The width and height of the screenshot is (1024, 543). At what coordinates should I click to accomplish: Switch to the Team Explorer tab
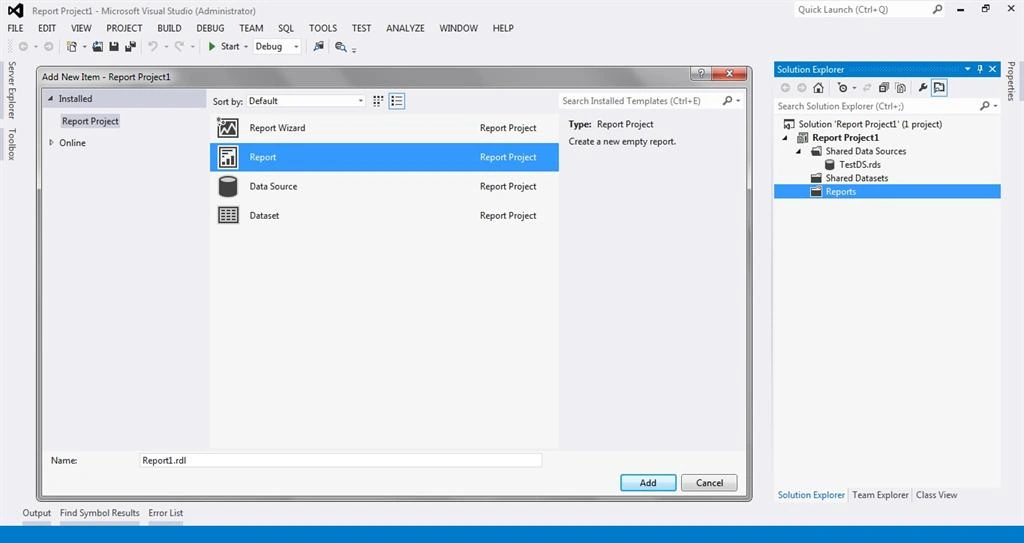tap(880, 495)
